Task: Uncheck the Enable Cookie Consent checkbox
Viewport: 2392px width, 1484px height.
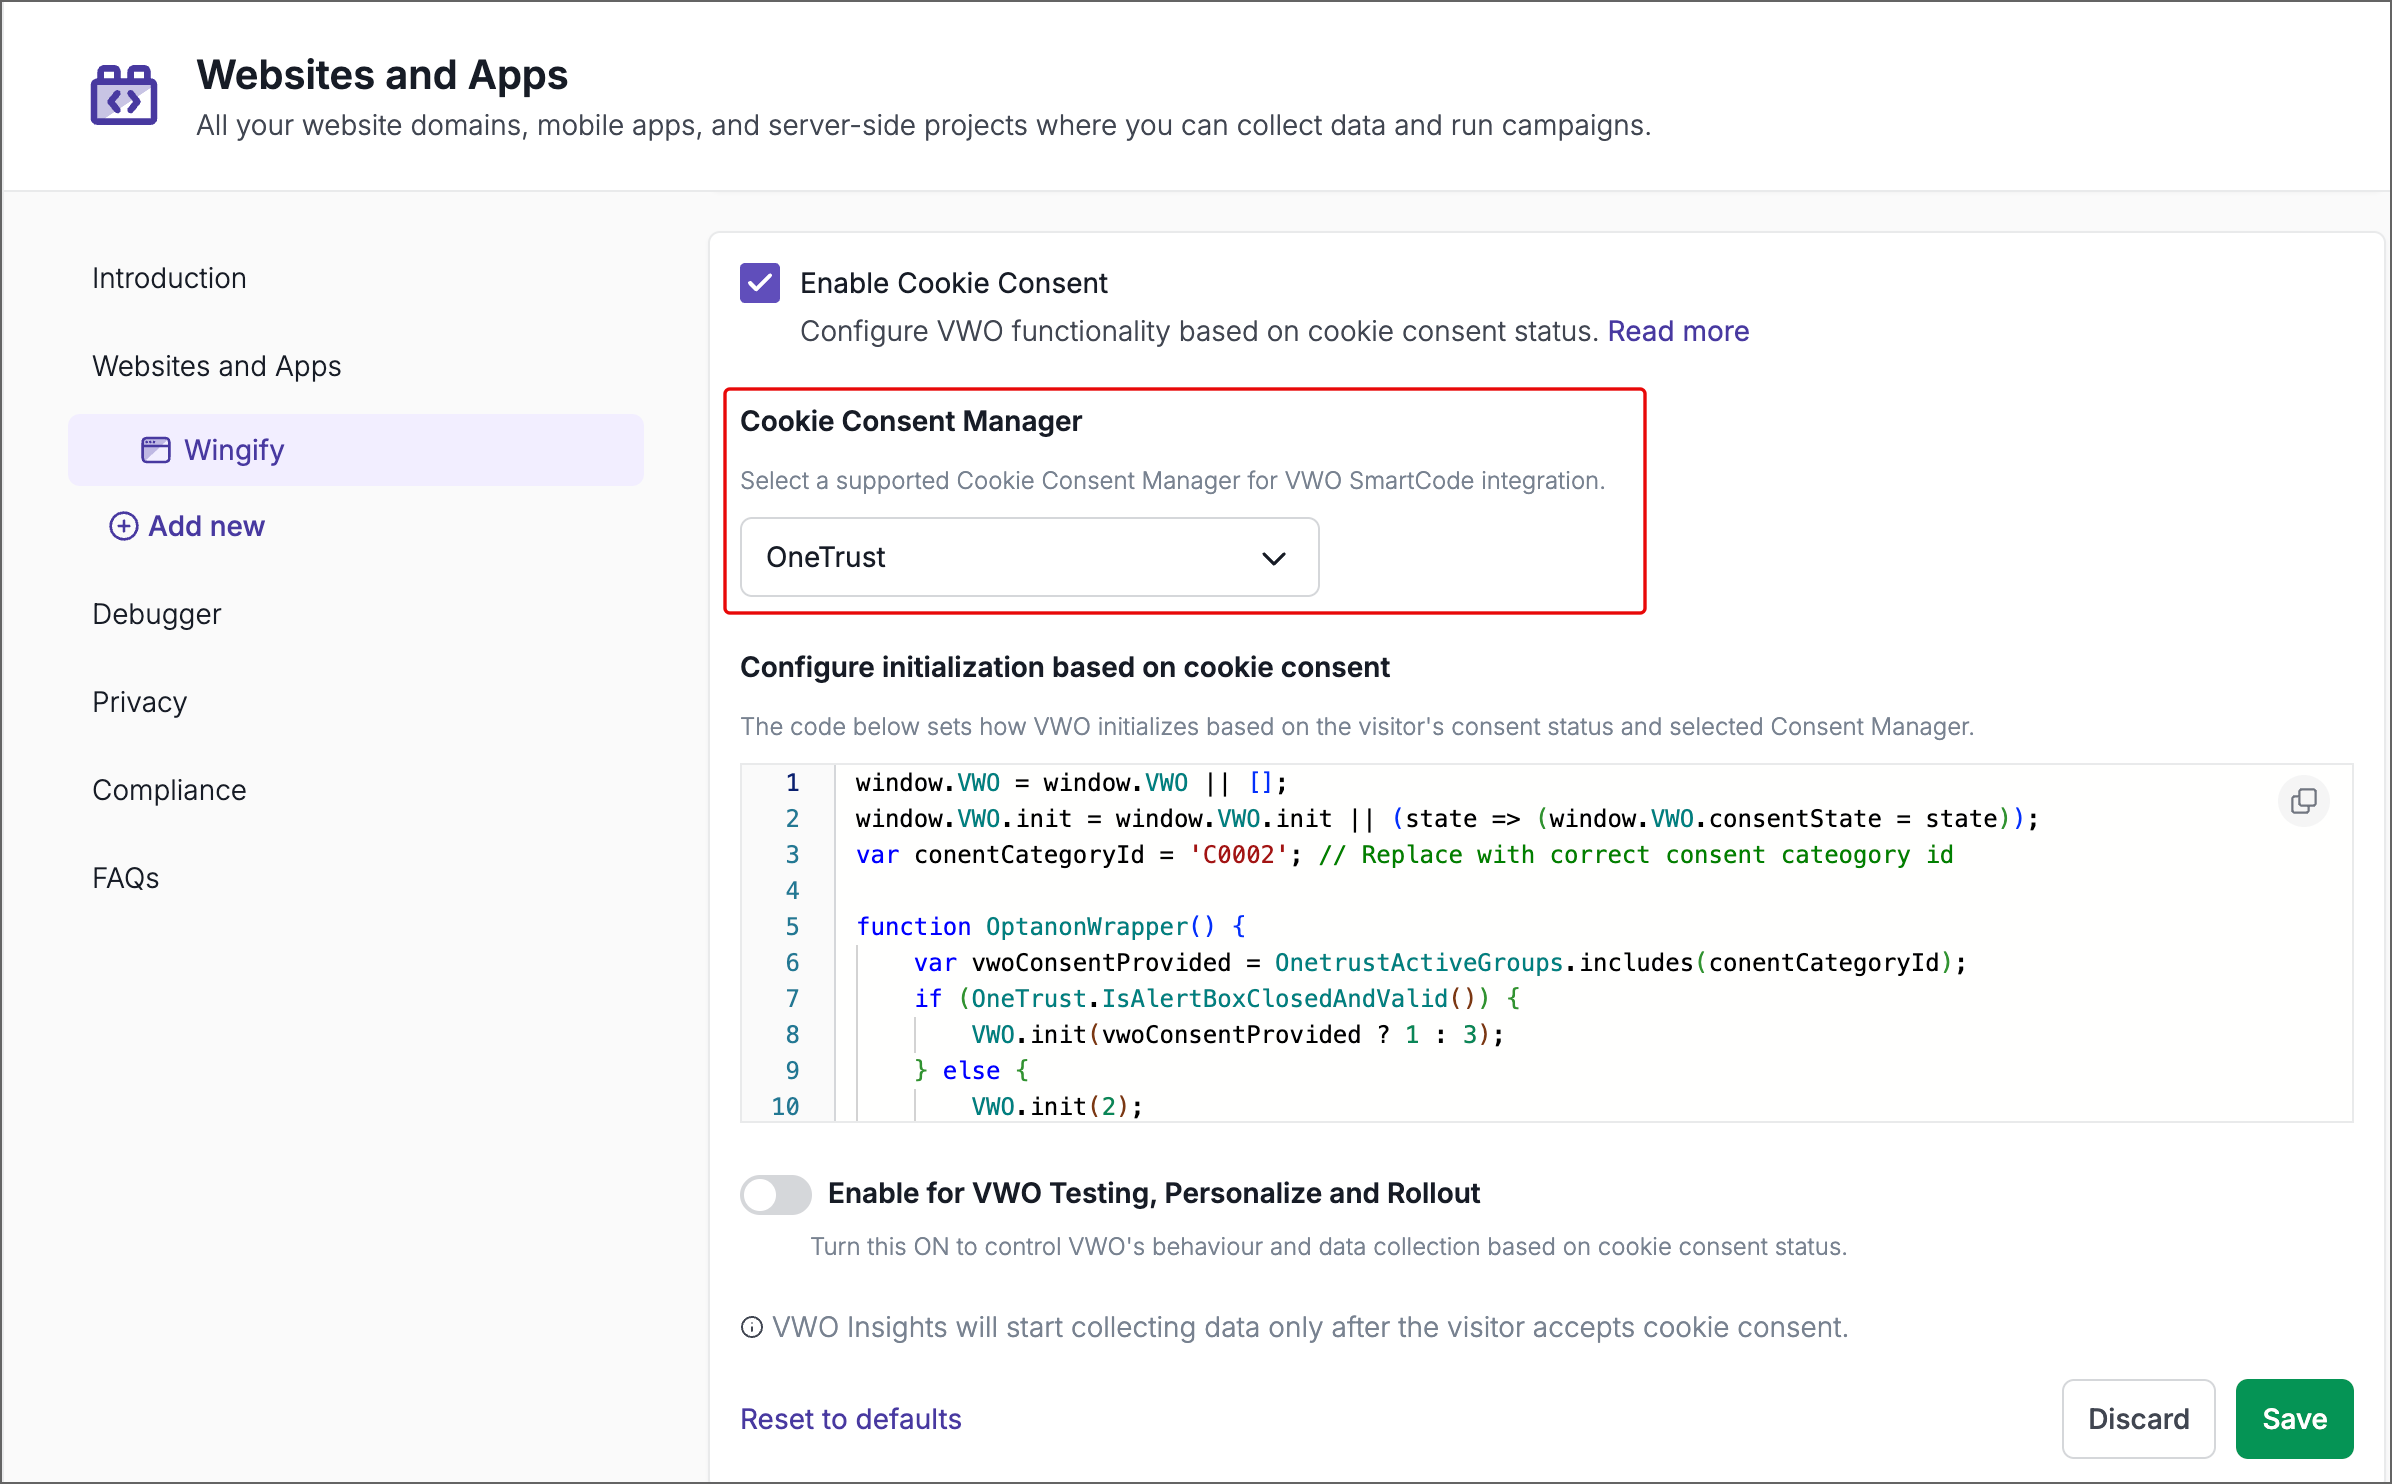Action: [x=760, y=283]
